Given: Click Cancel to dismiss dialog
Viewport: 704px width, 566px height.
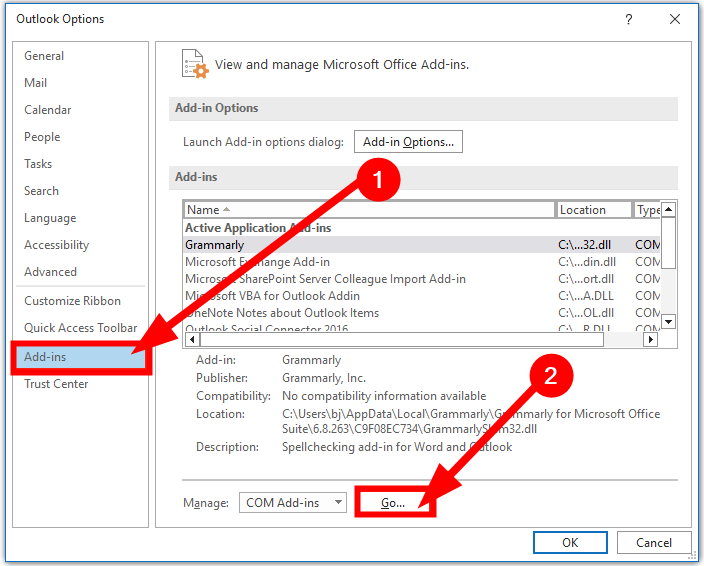Looking at the screenshot, I should click(654, 543).
